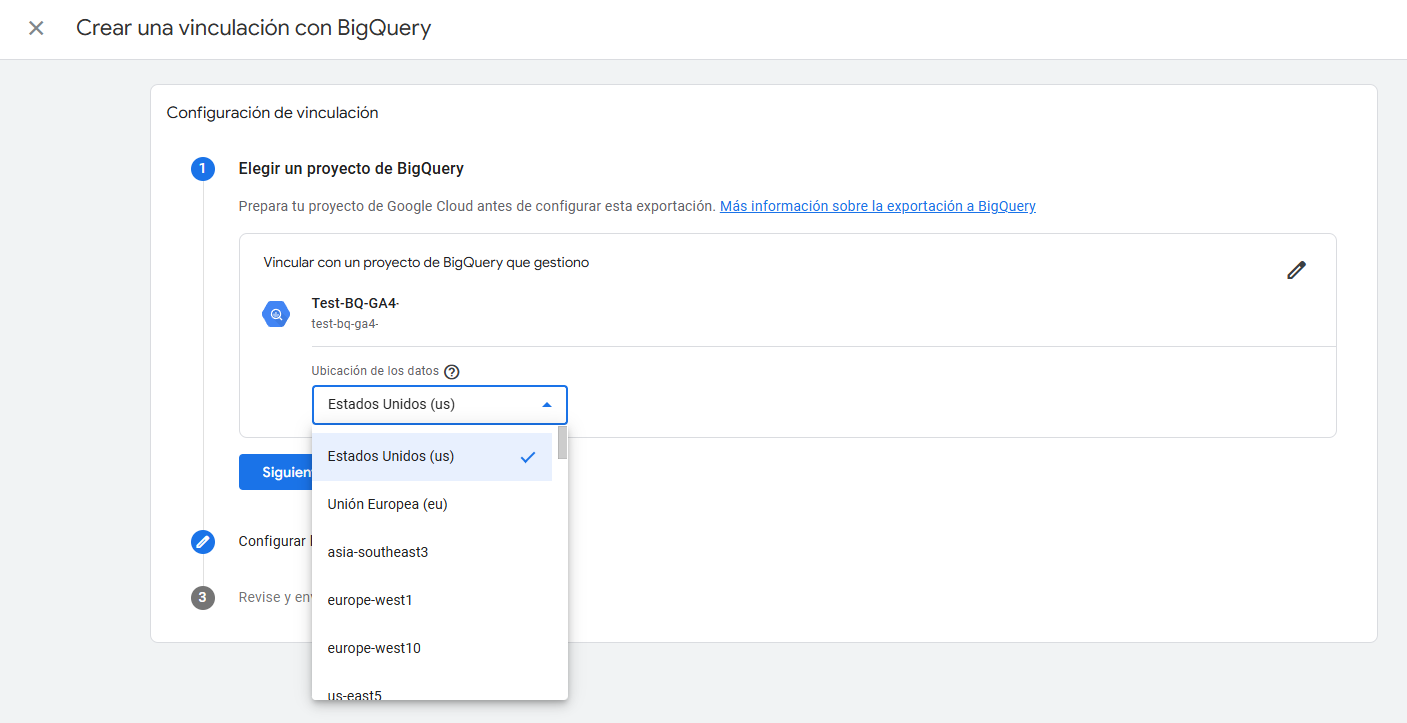
Task: Click the Test-BQ-GA4 project name
Action: (355, 304)
